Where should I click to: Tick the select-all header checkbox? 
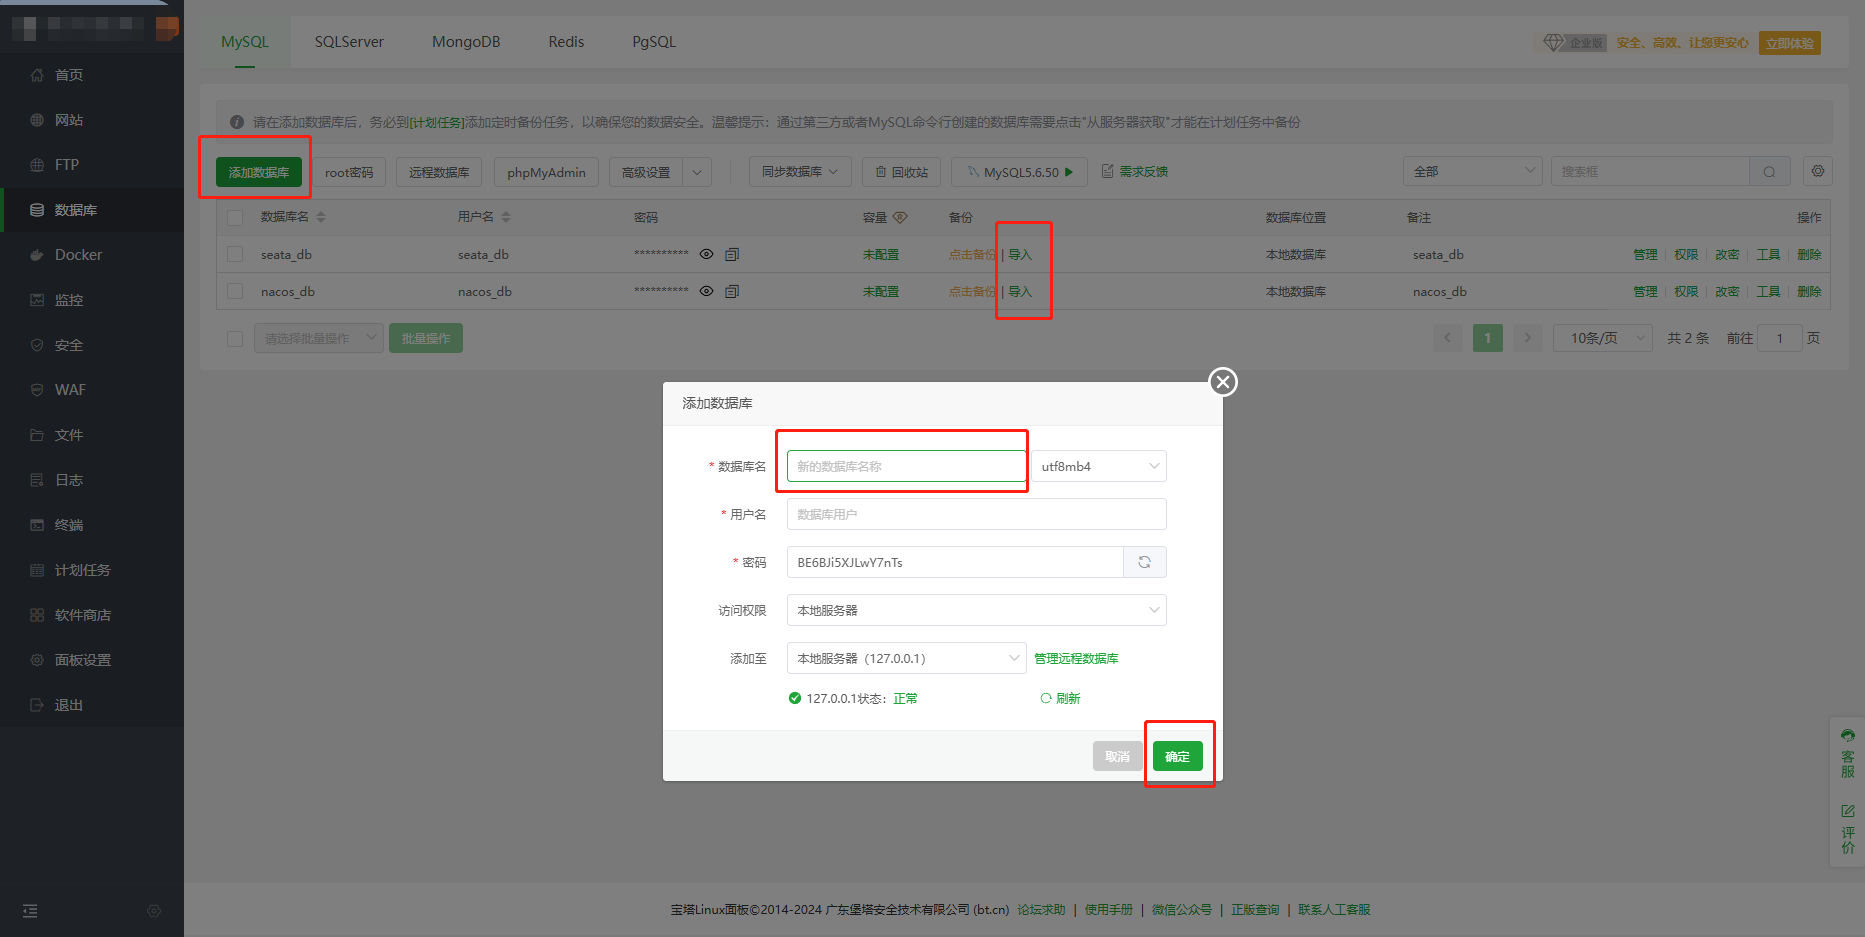tap(235, 218)
